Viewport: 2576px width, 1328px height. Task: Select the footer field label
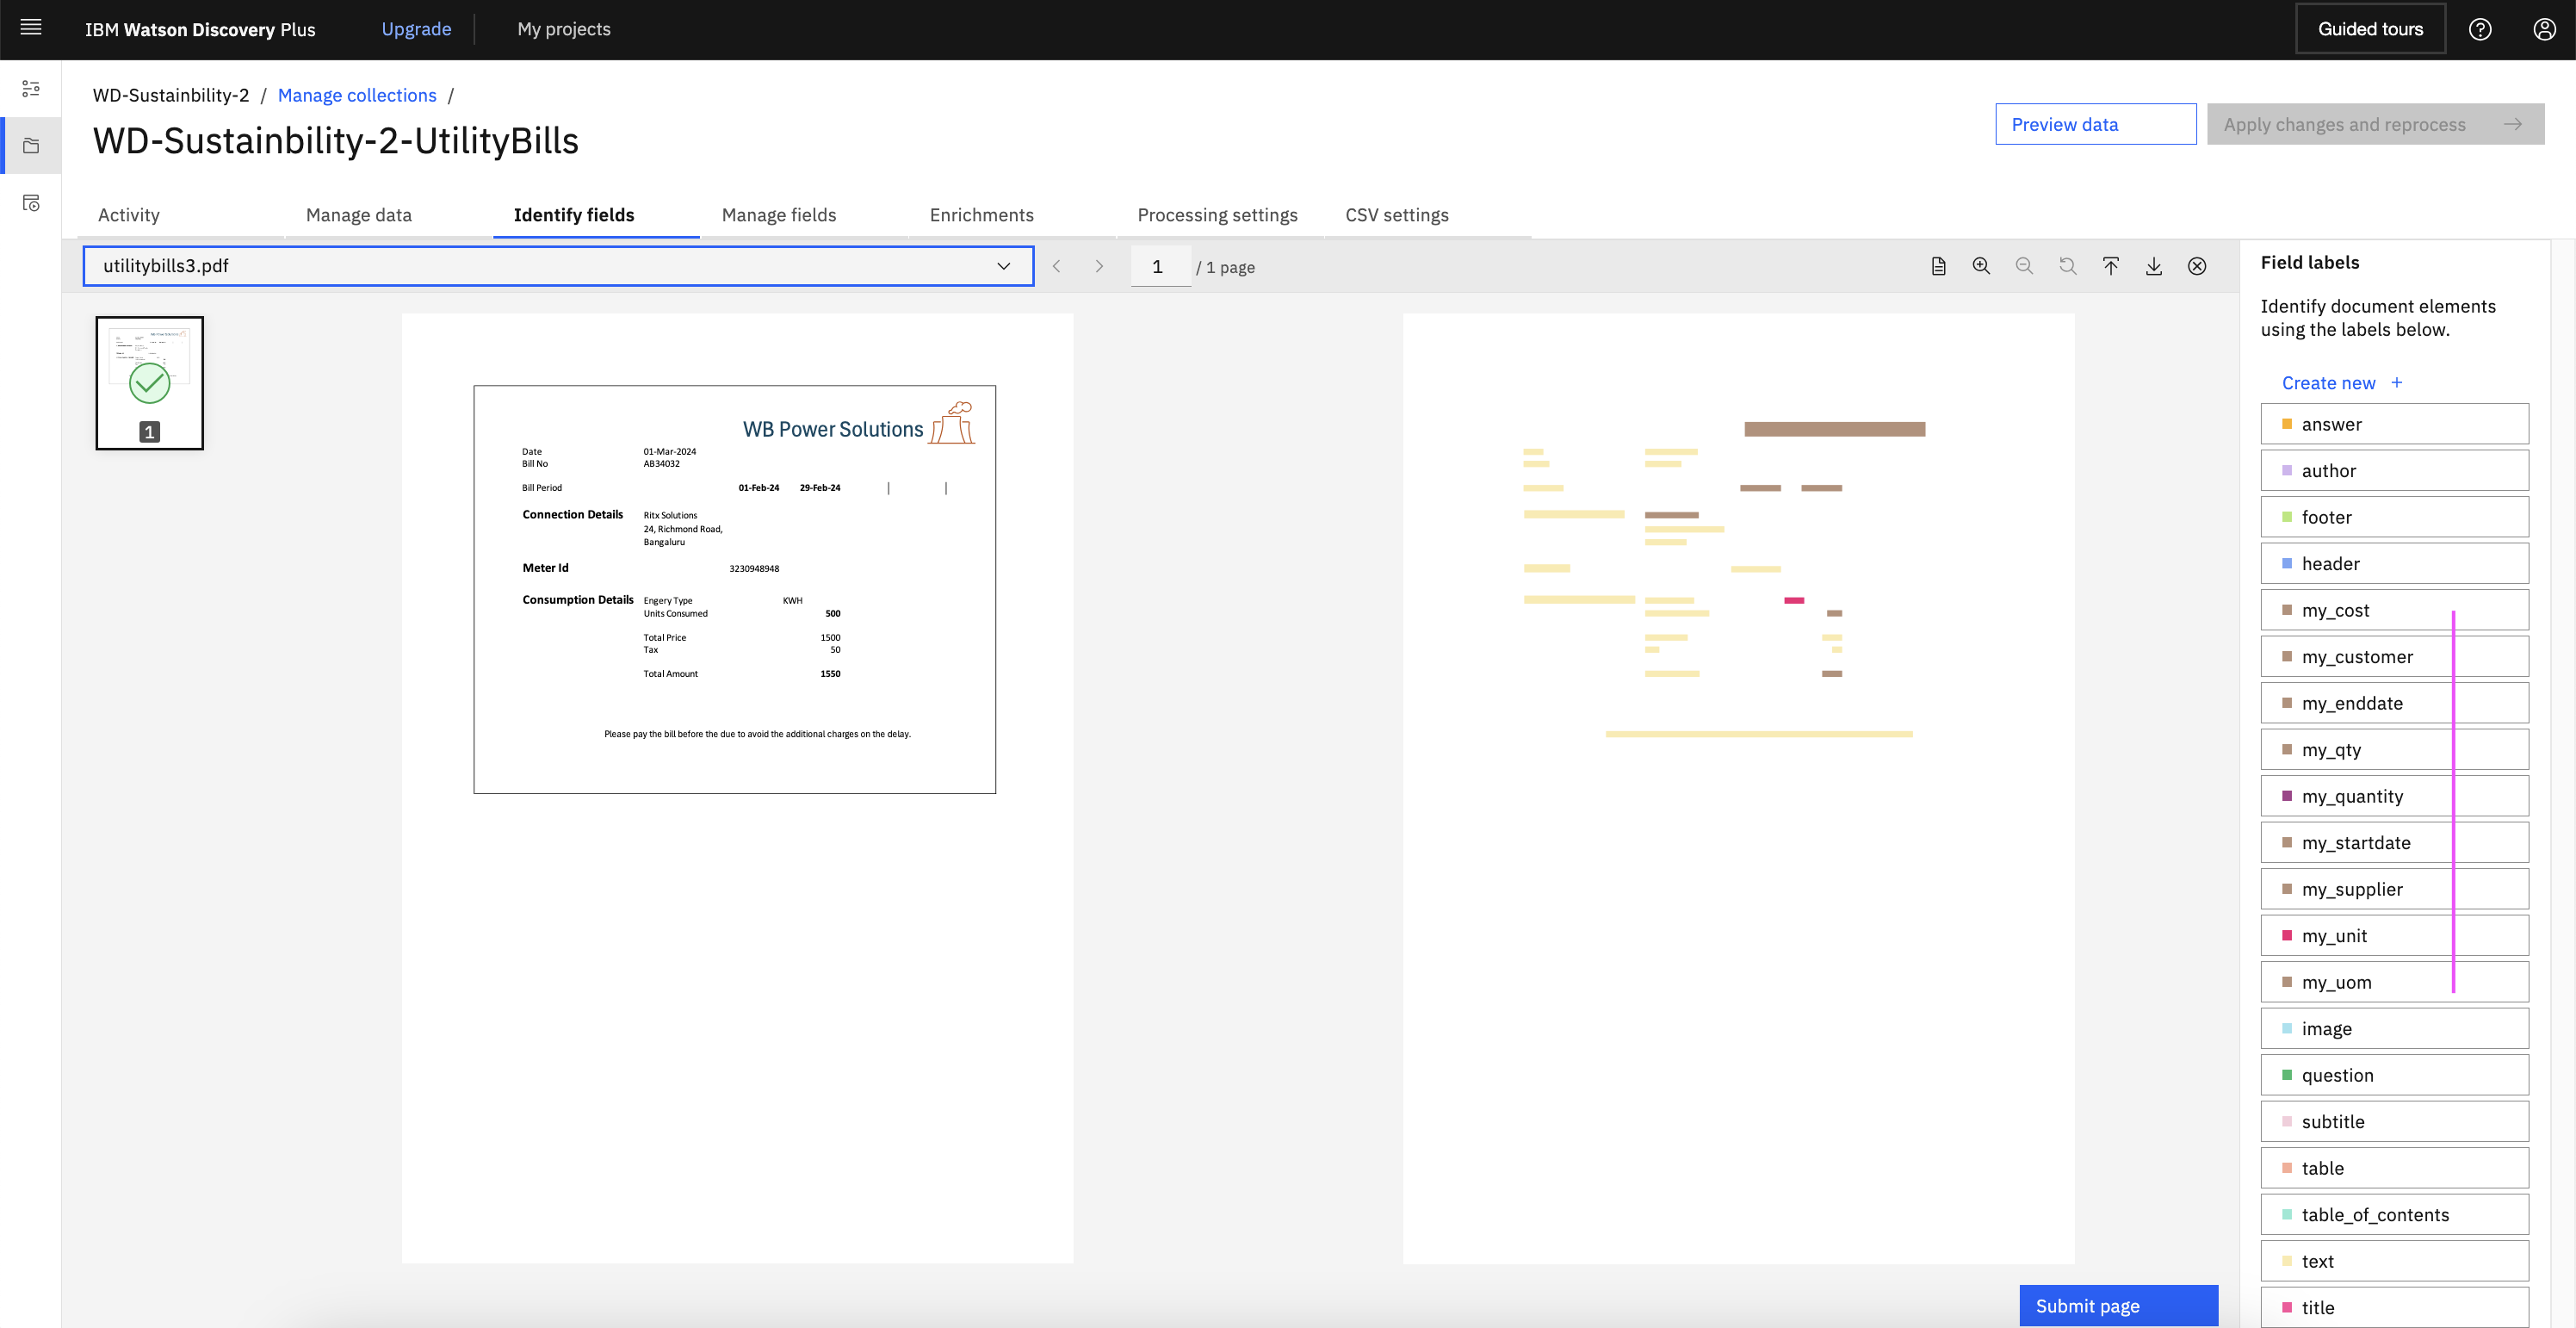point(2393,517)
